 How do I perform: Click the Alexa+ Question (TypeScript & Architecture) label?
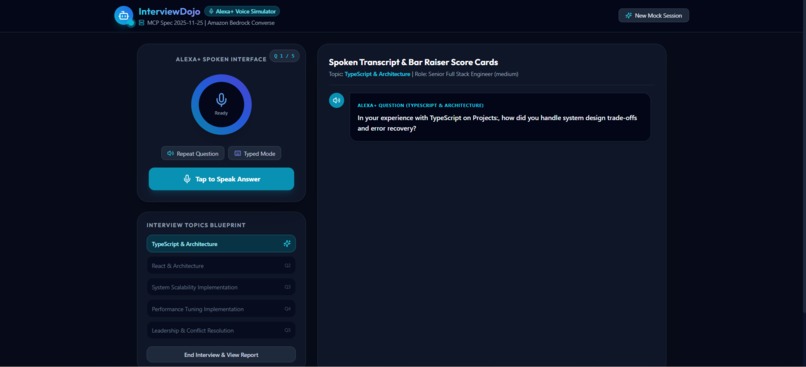[420, 105]
